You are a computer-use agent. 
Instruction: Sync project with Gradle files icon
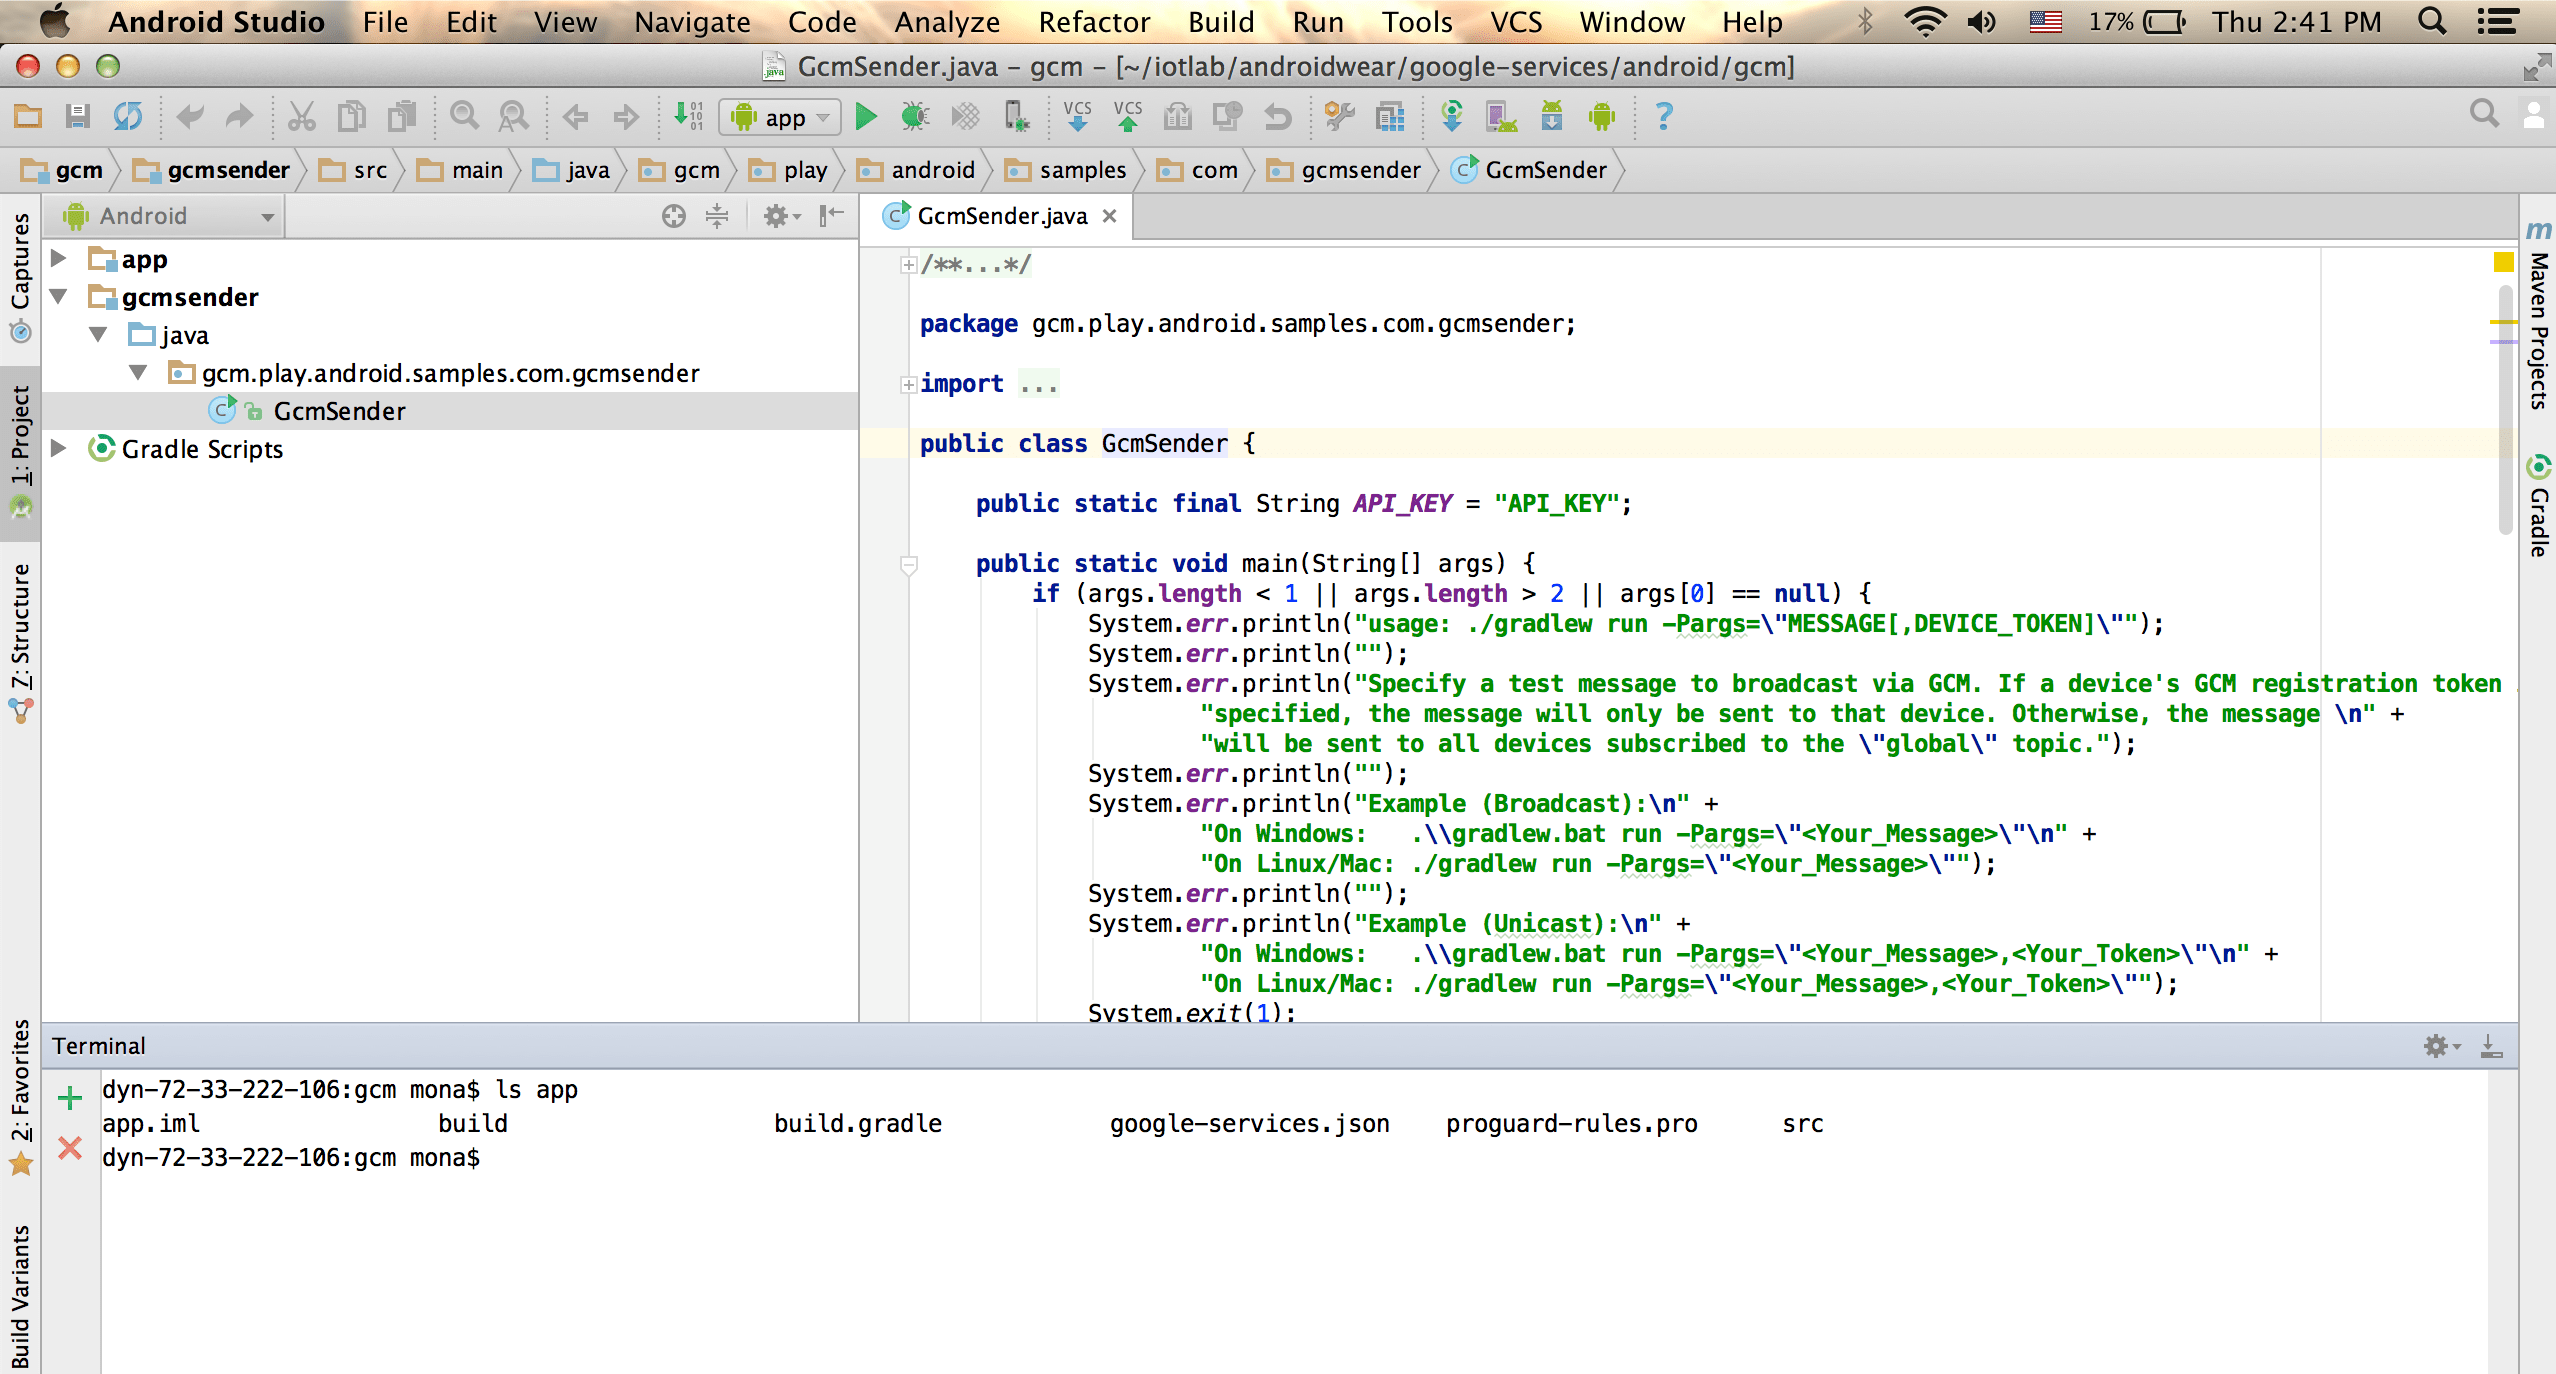(x=1452, y=116)
